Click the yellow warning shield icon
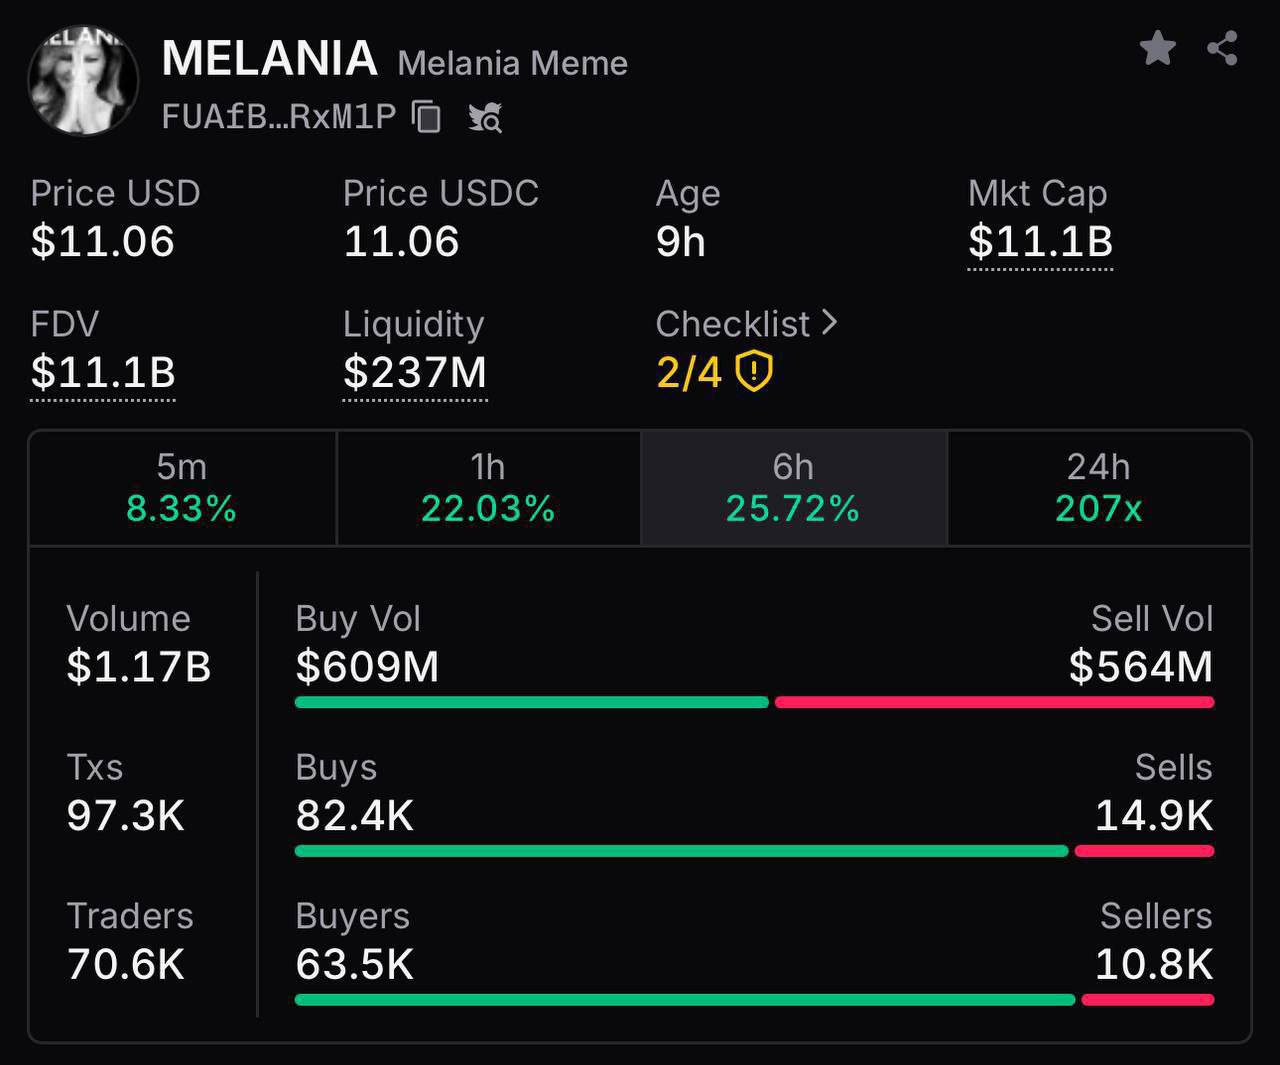Image resolution: width=1280 pixels, height=1065 pixels. tap(754, 372)
